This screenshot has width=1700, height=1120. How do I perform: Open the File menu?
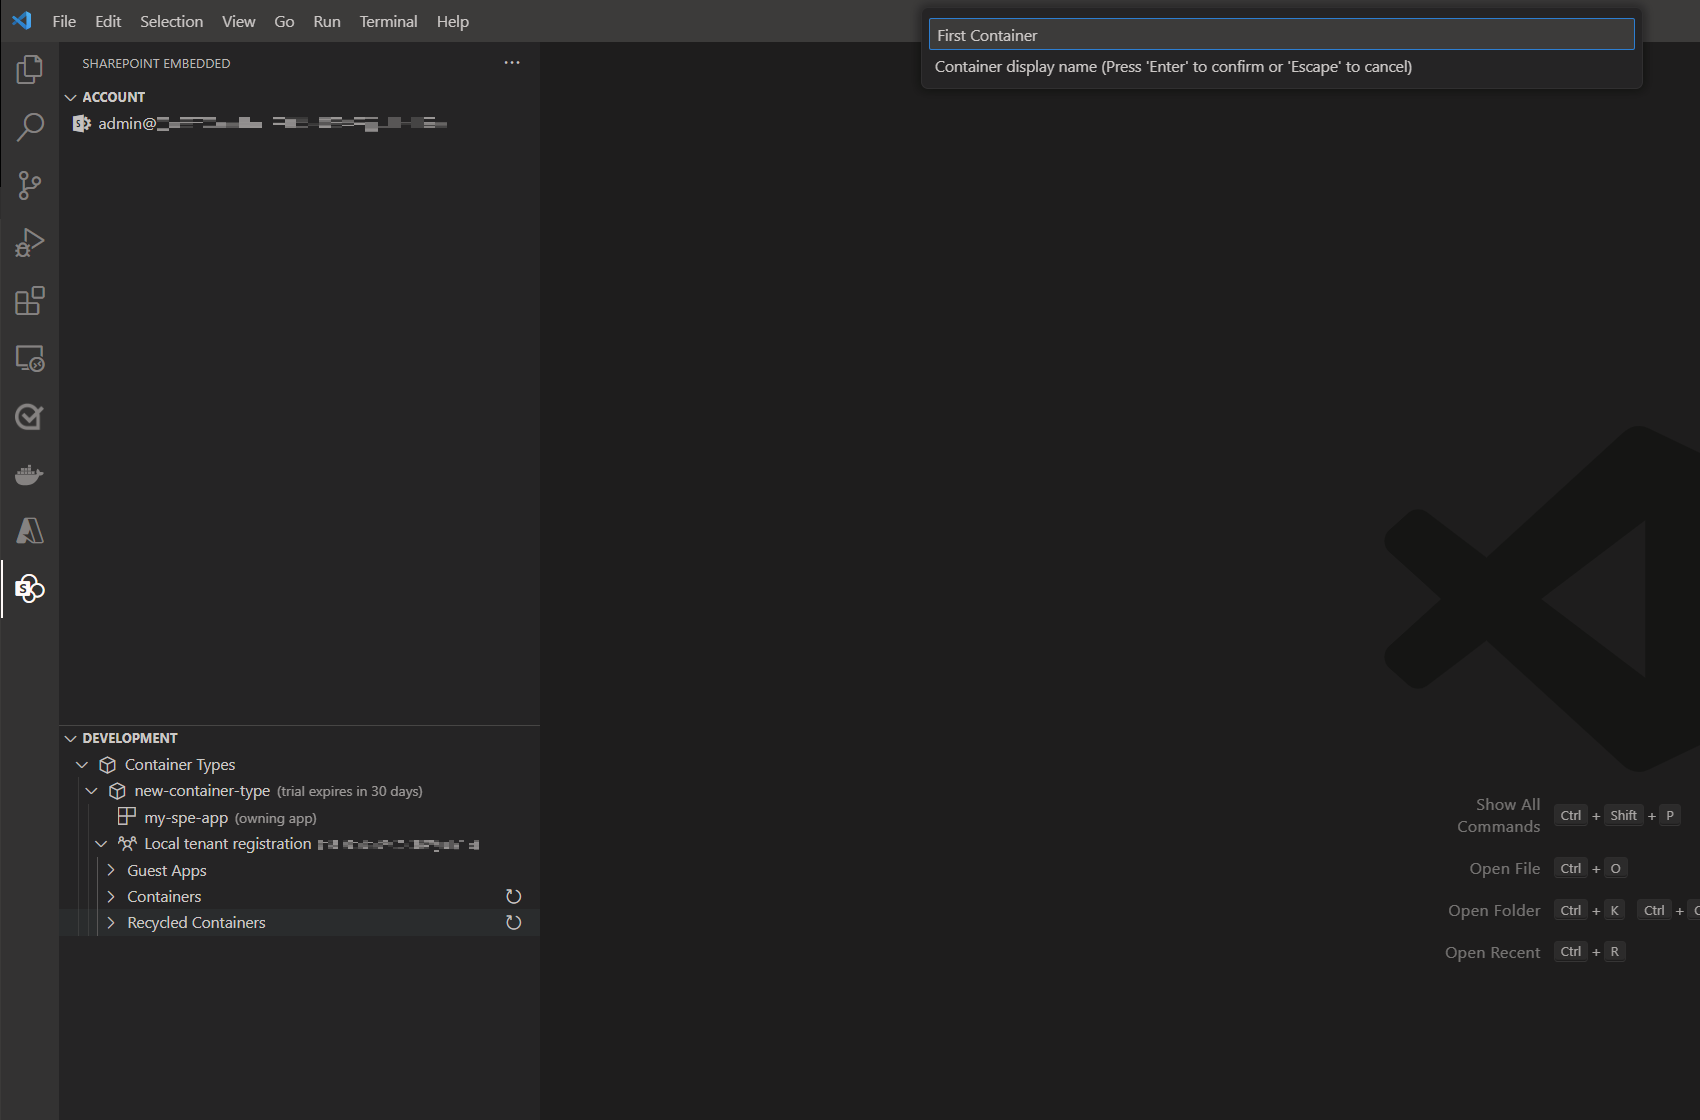(x=64, y=21)
